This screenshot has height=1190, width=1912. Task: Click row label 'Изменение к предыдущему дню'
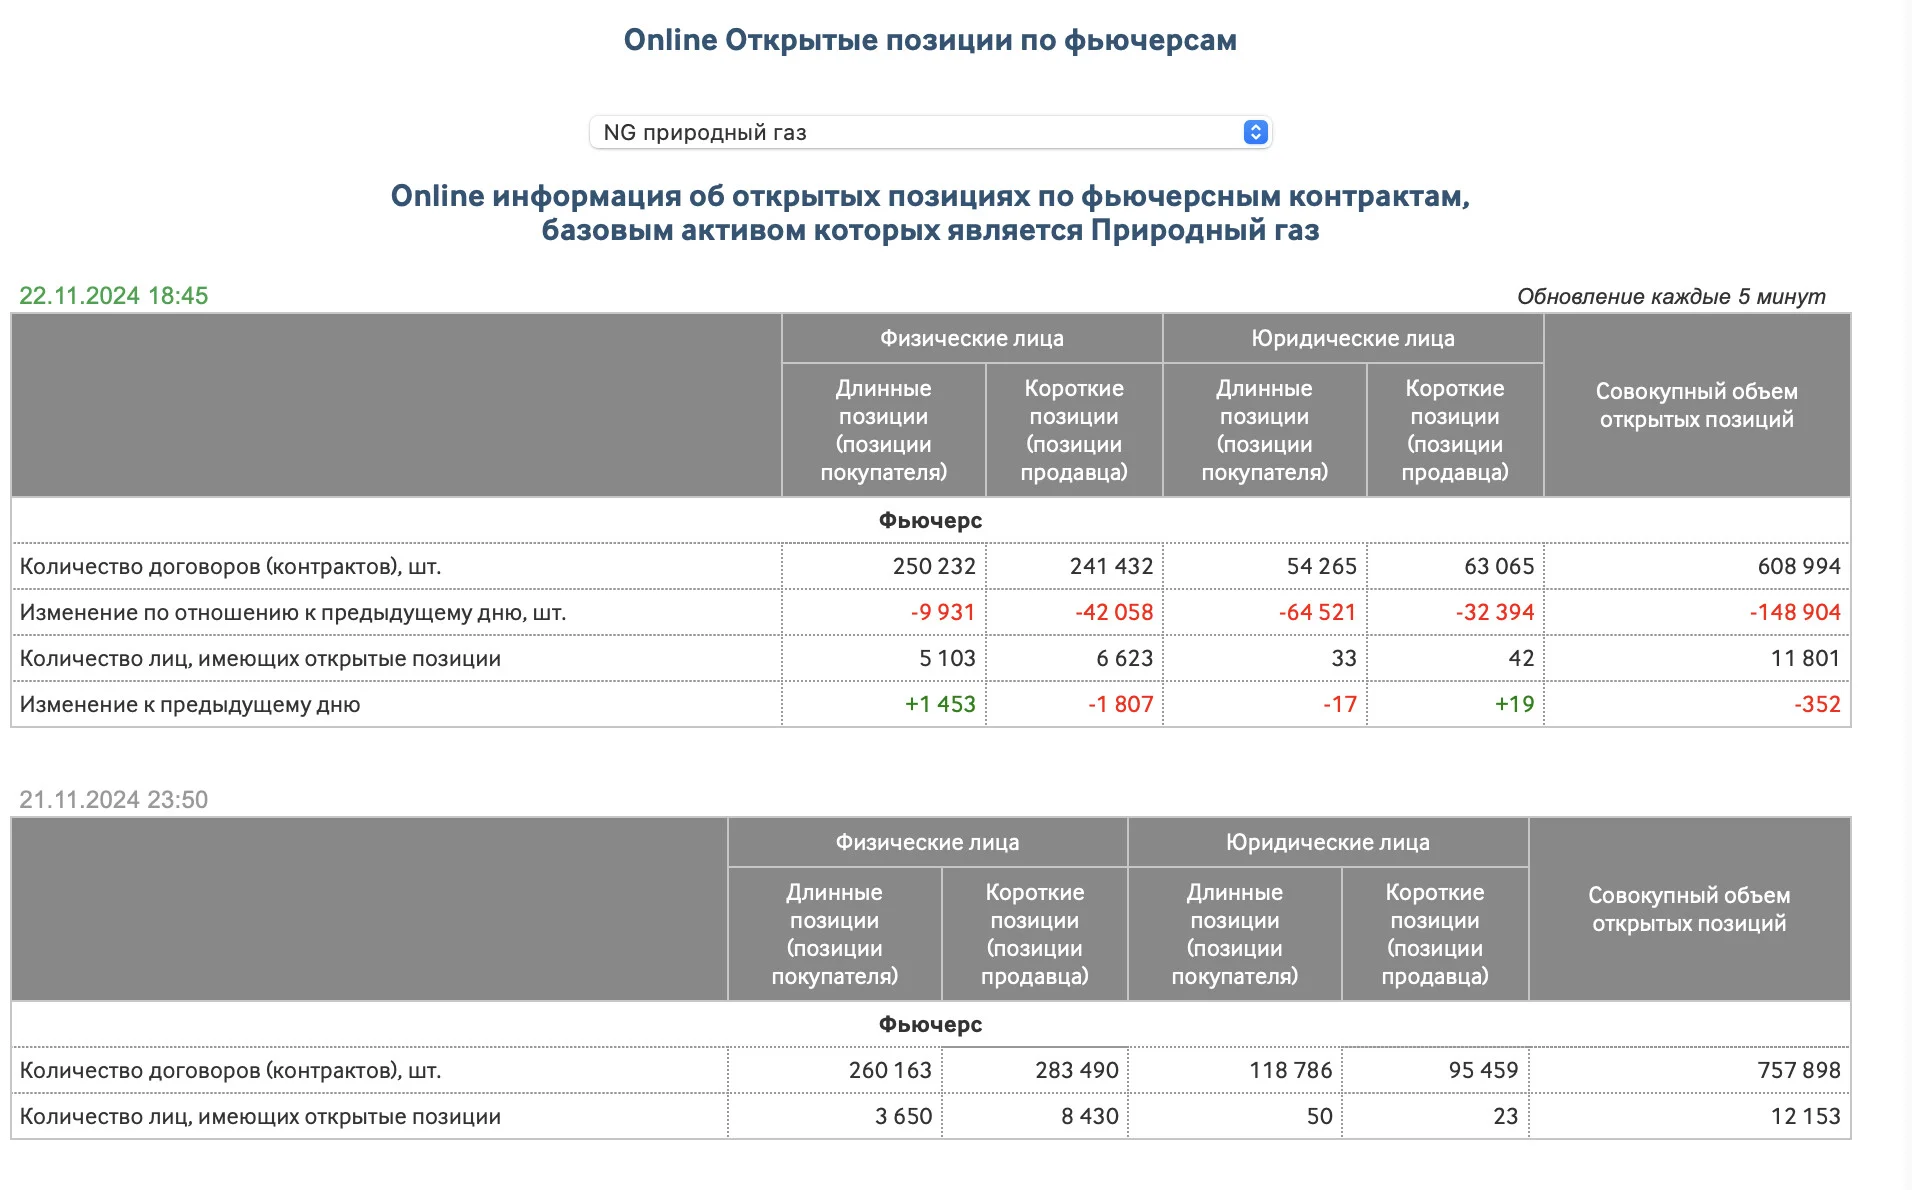(190, 704)
